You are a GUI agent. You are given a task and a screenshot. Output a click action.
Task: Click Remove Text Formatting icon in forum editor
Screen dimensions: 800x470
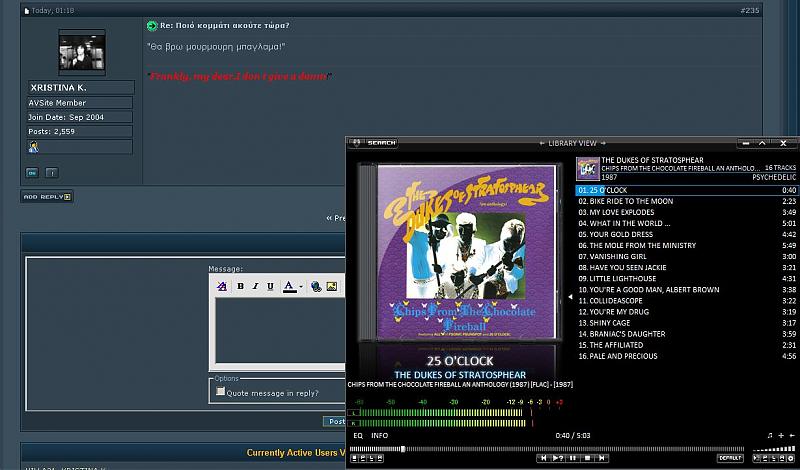[x=221, y=286]
